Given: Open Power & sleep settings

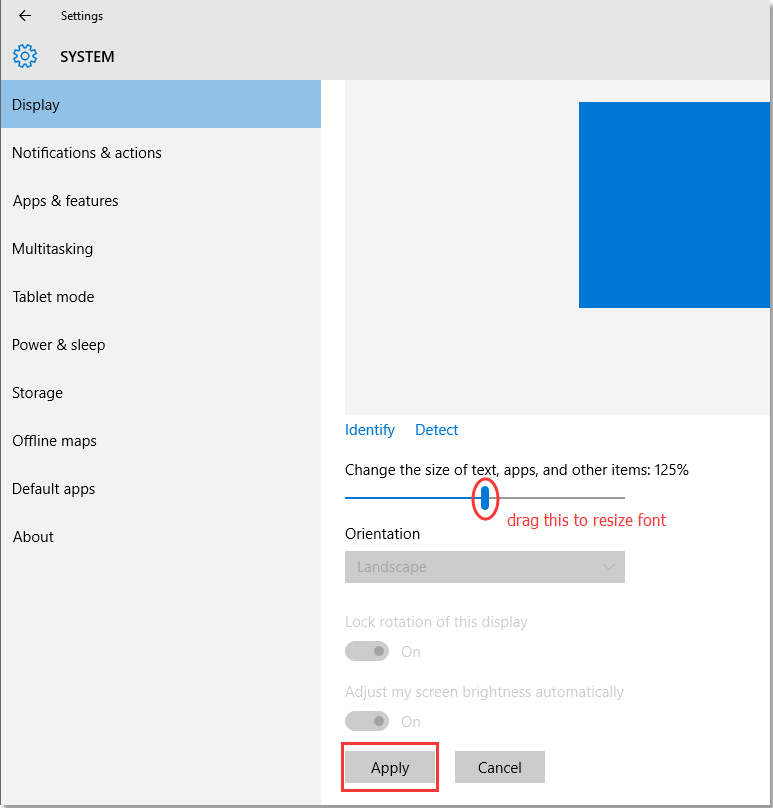Looking at the screenshot, I should click(161, 344).
